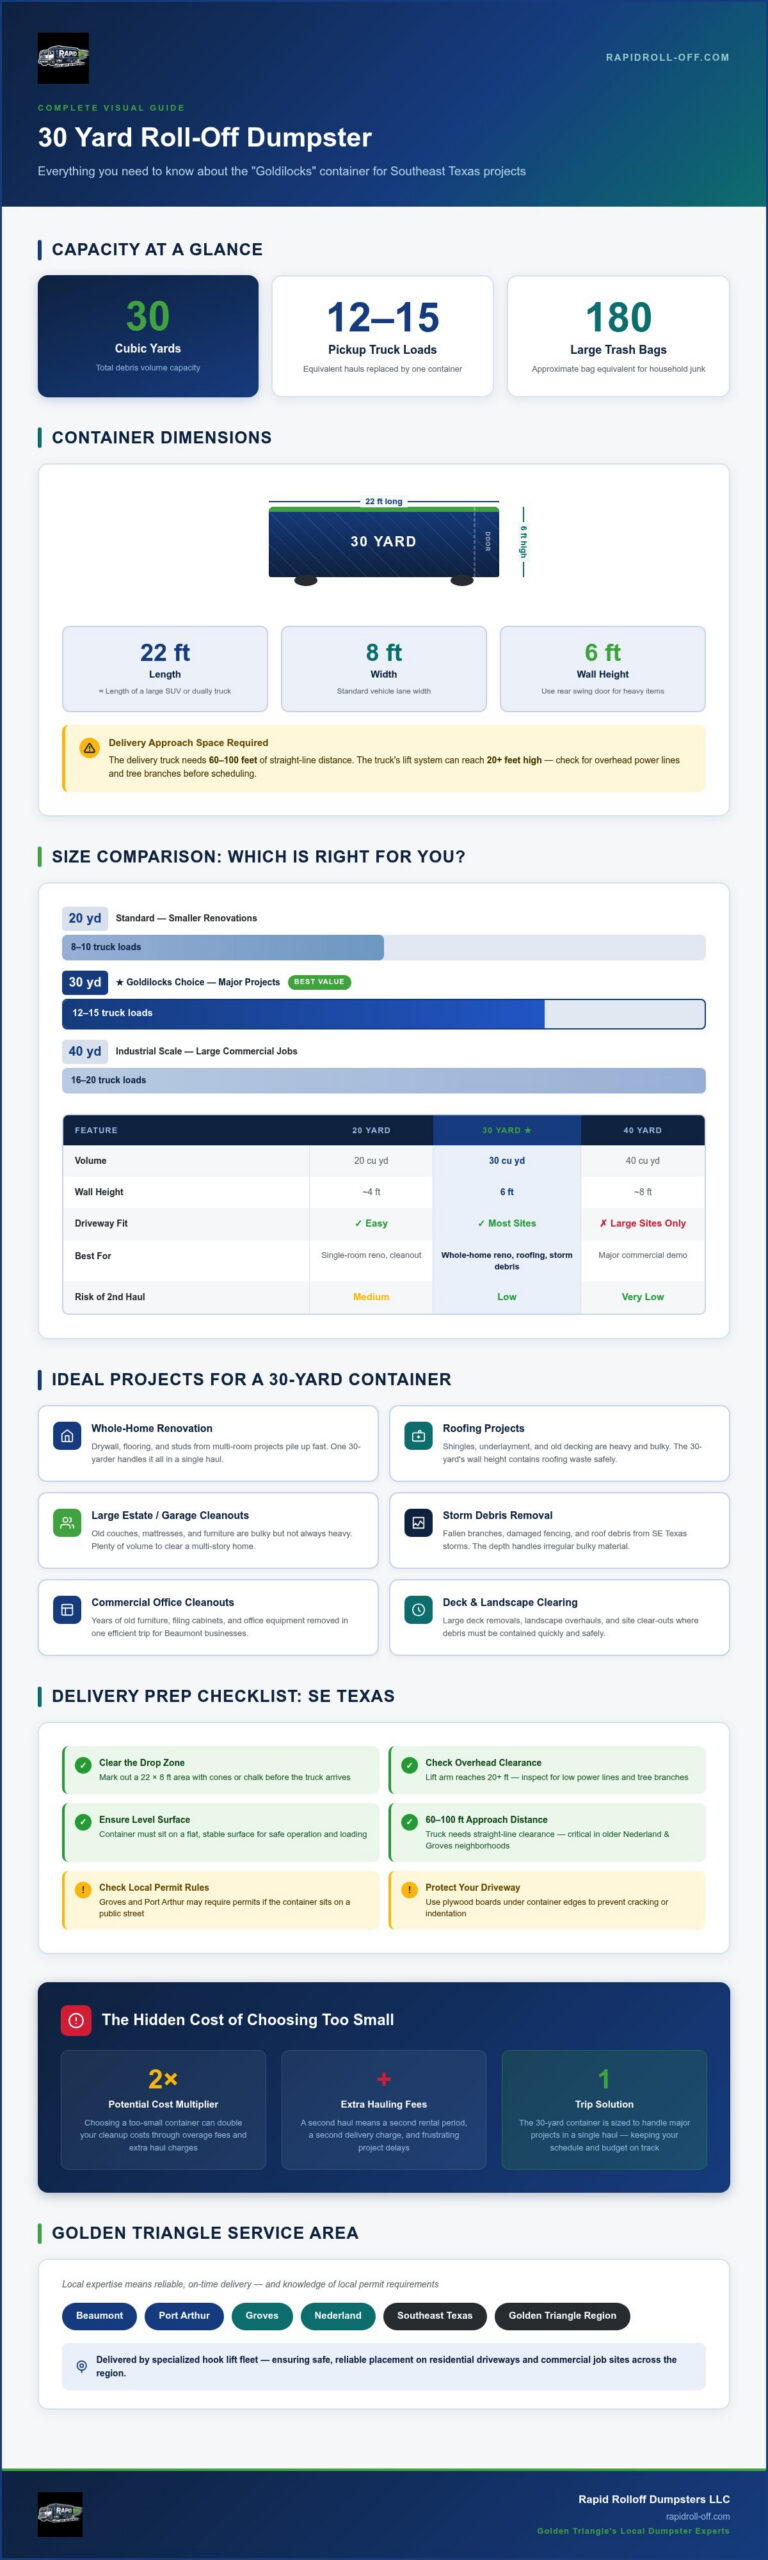
Task: Open the RAPIDROLL-OFF.COM header link
Action: coord(667,57)
